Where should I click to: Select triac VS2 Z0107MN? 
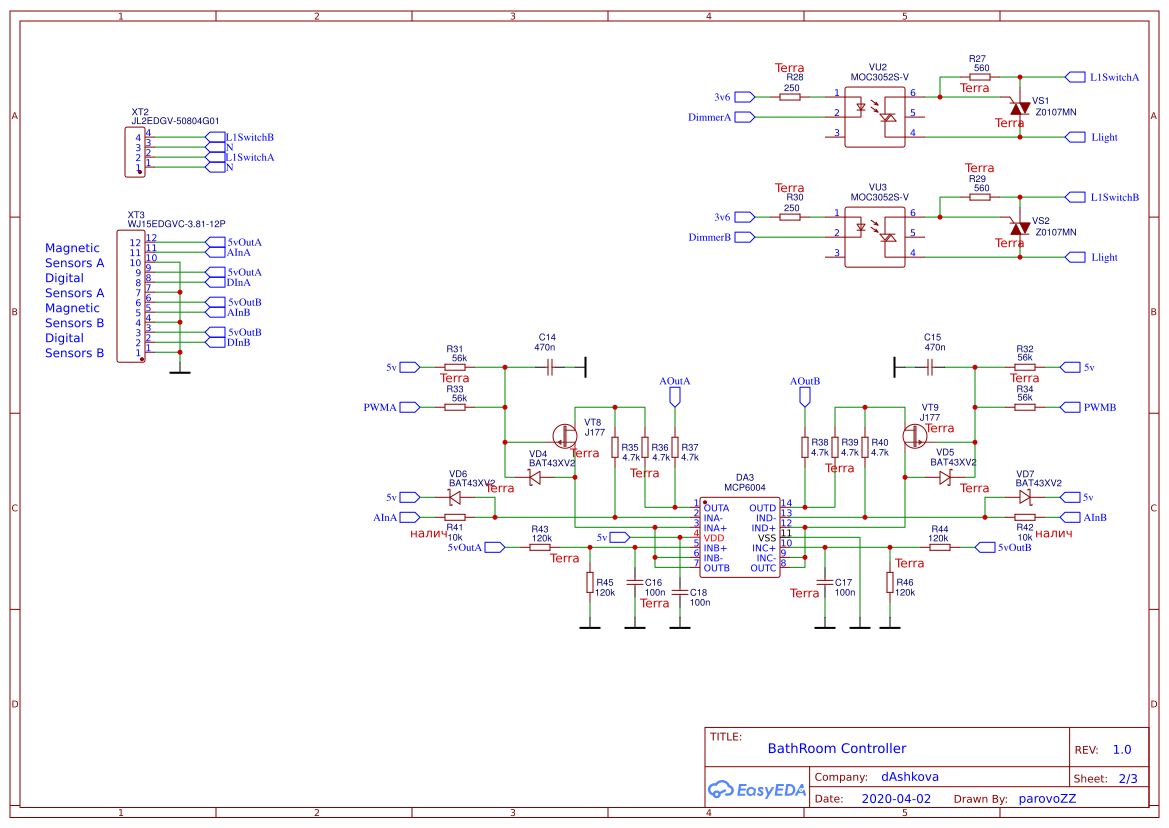1019,230
